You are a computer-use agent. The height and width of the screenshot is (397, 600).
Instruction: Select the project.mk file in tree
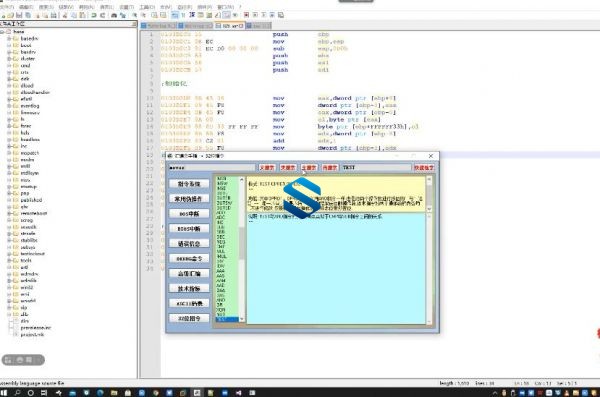point(32,335)
